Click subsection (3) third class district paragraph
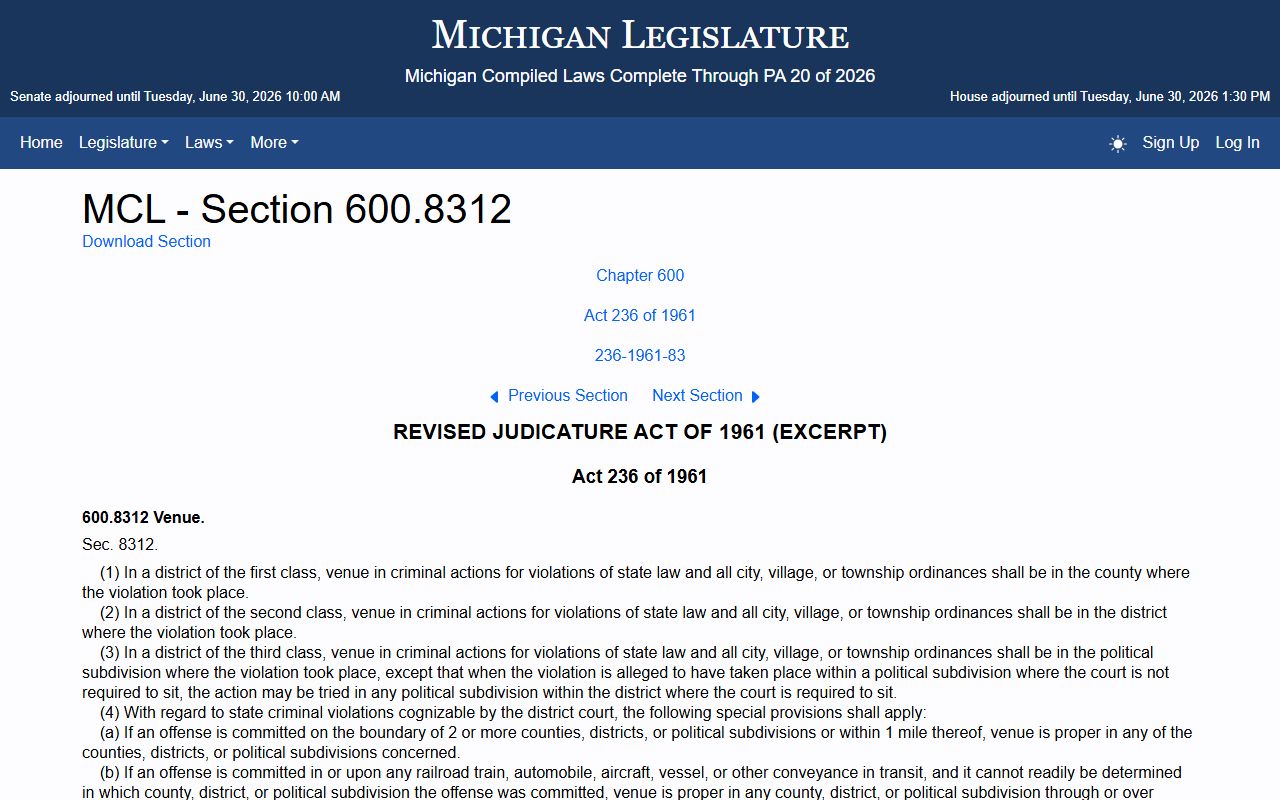Screen dimensions: 1280x800 pyautogui.click(x=626, y=672)
